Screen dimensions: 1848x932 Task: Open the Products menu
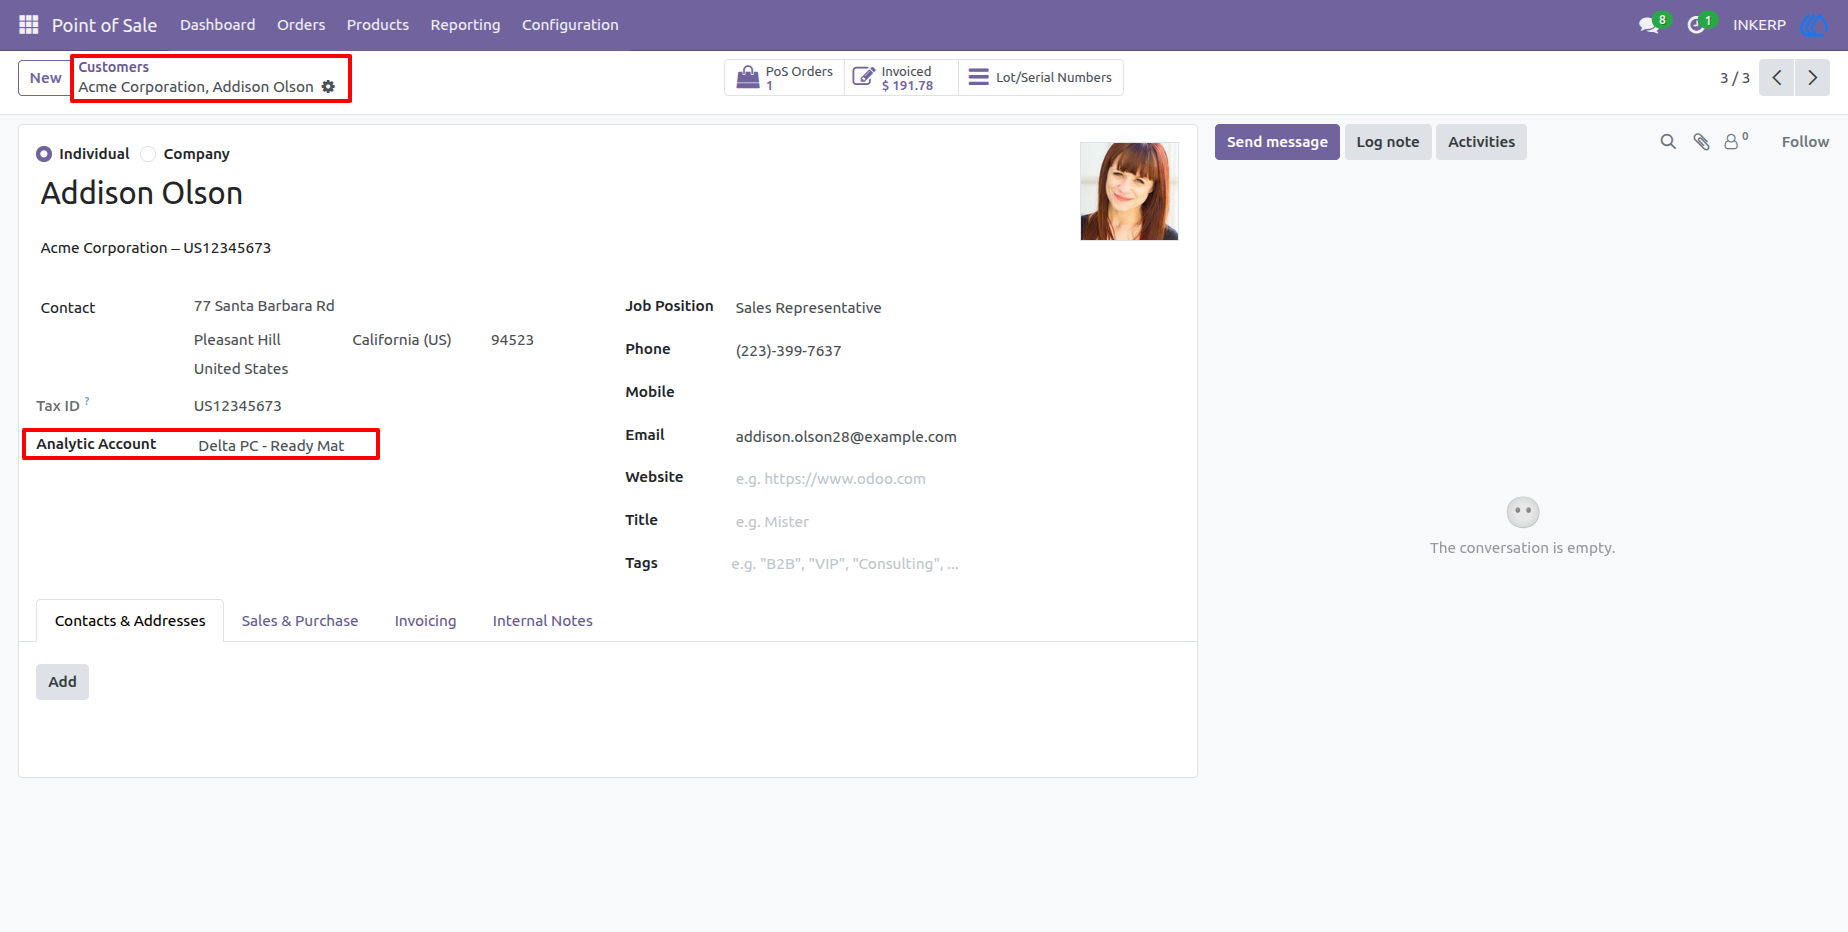click(378, 25)
